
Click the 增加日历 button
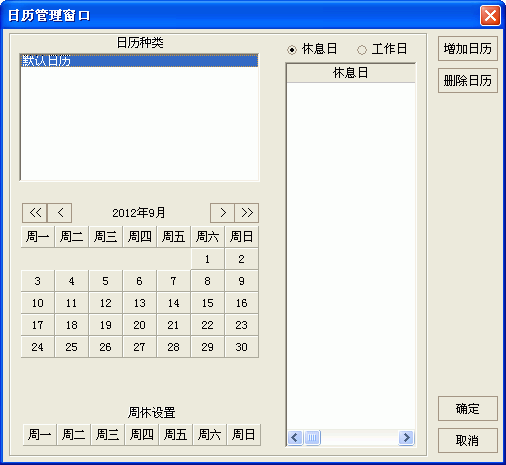pos(468,49)
